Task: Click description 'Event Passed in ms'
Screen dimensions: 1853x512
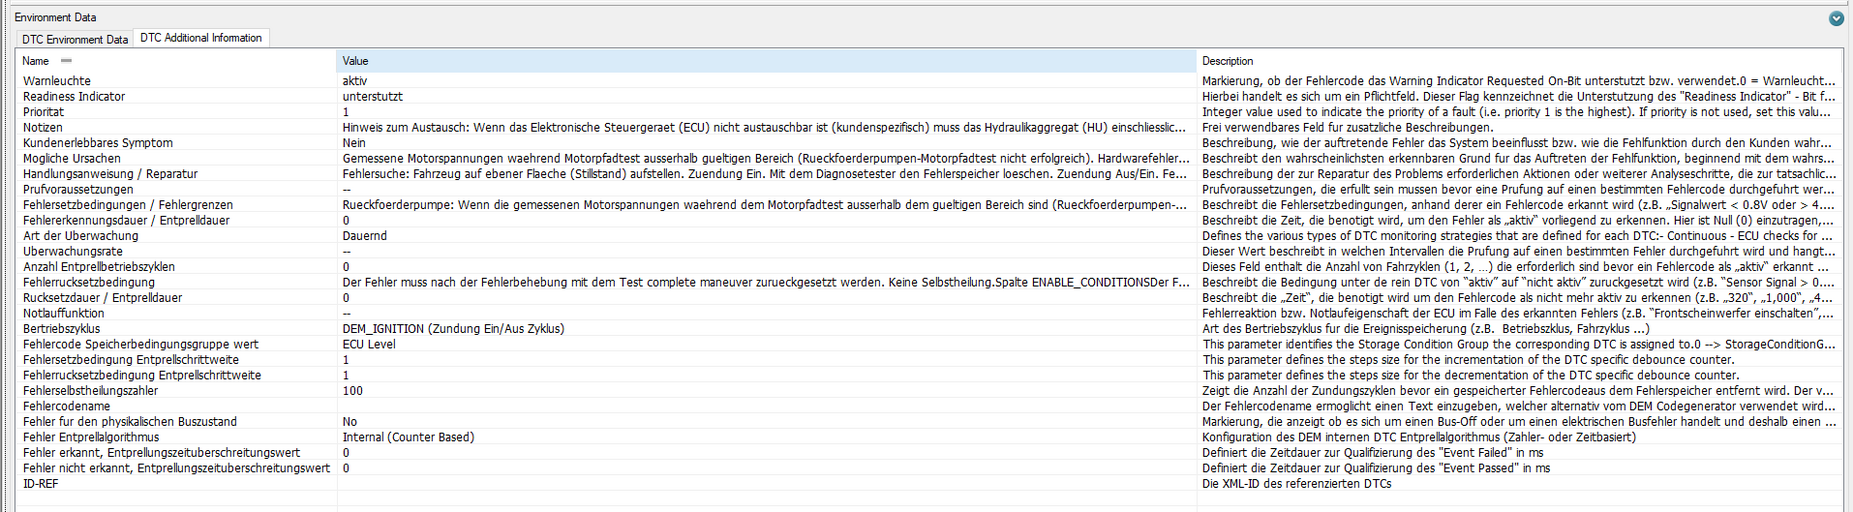Action: [1376, 468]
